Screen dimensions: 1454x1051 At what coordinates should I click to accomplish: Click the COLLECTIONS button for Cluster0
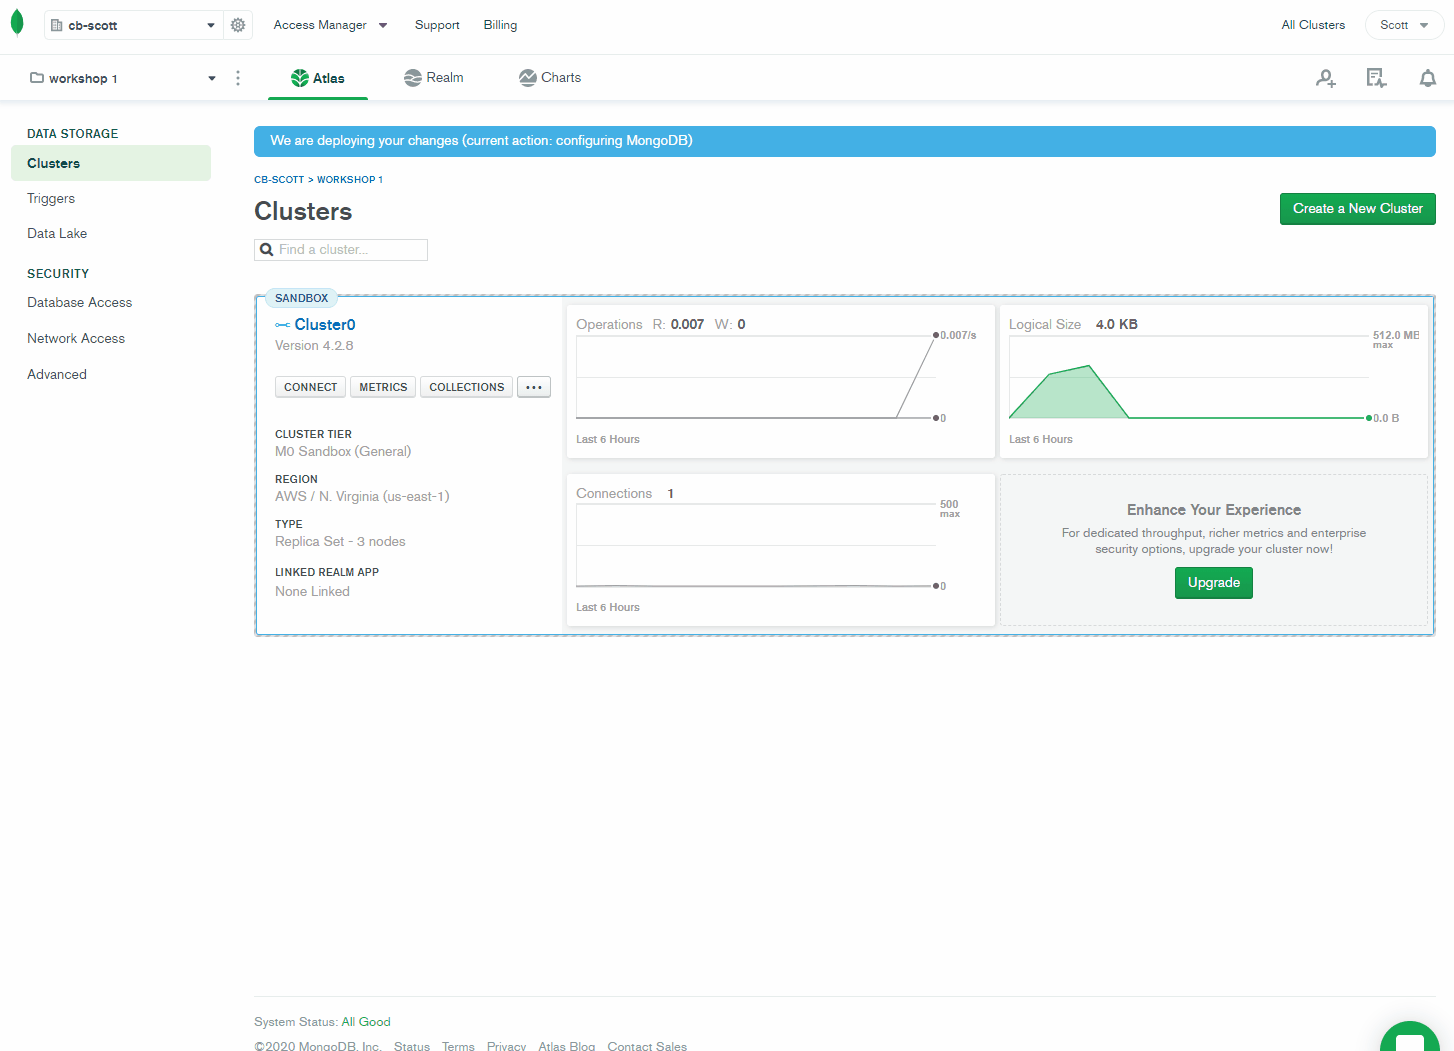click(x=467, y=387)
